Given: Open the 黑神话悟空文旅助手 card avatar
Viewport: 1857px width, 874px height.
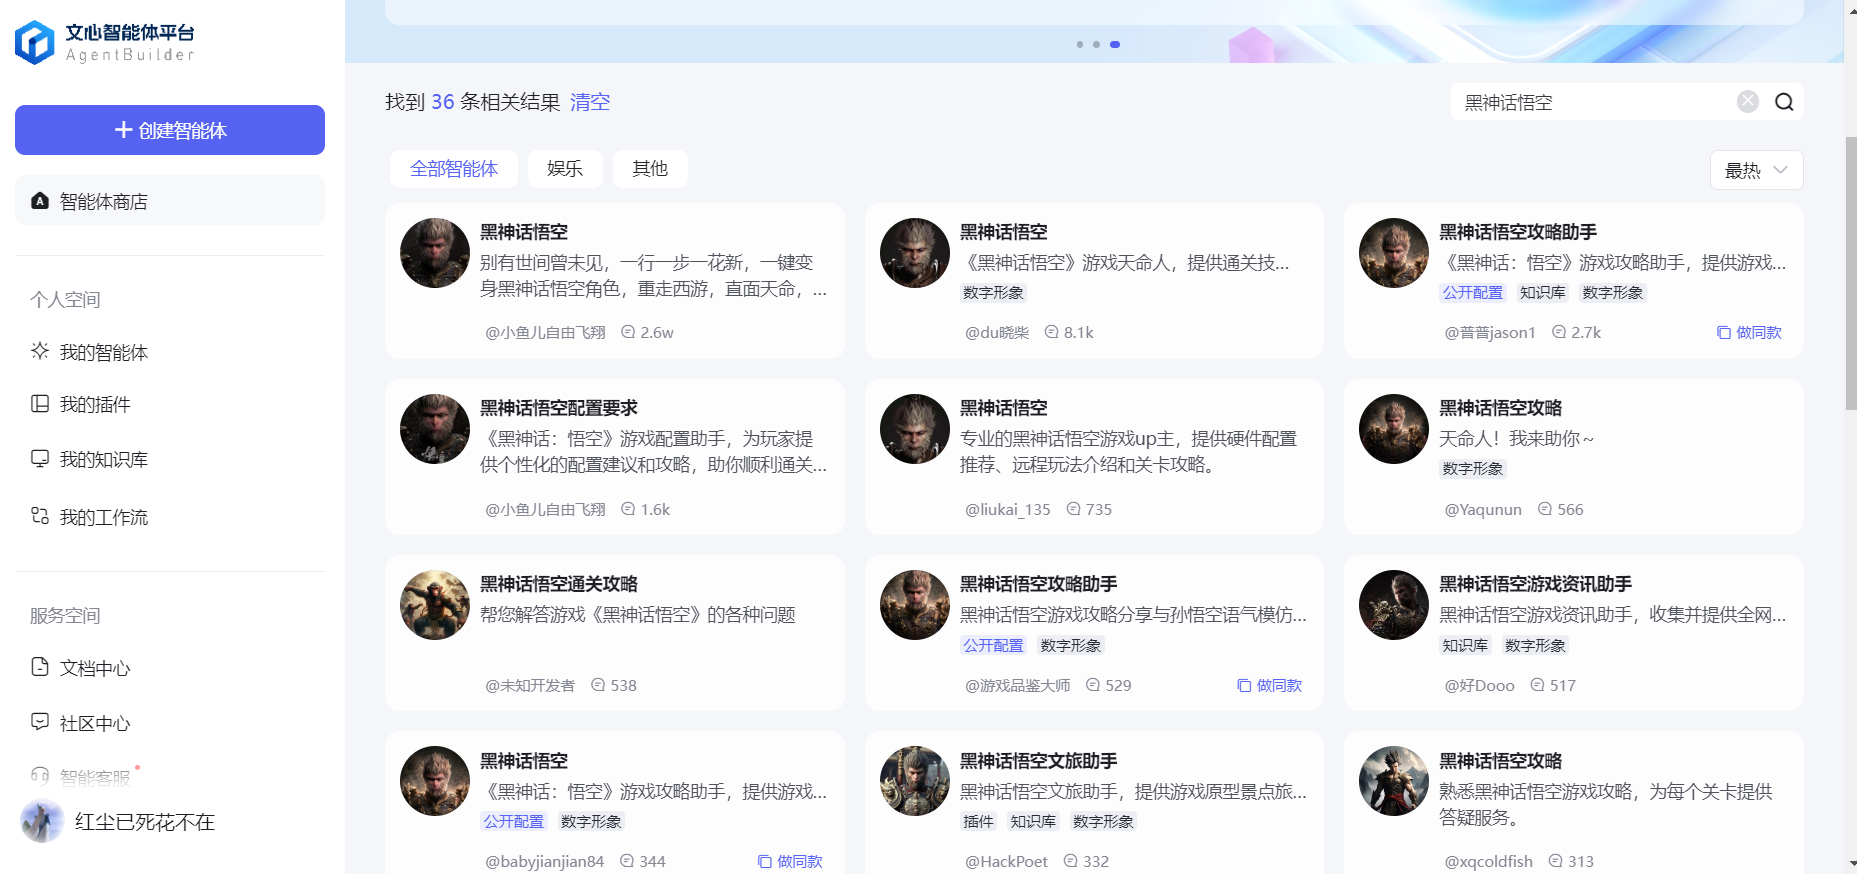Looking at the screenshot, I should (915, 781).
